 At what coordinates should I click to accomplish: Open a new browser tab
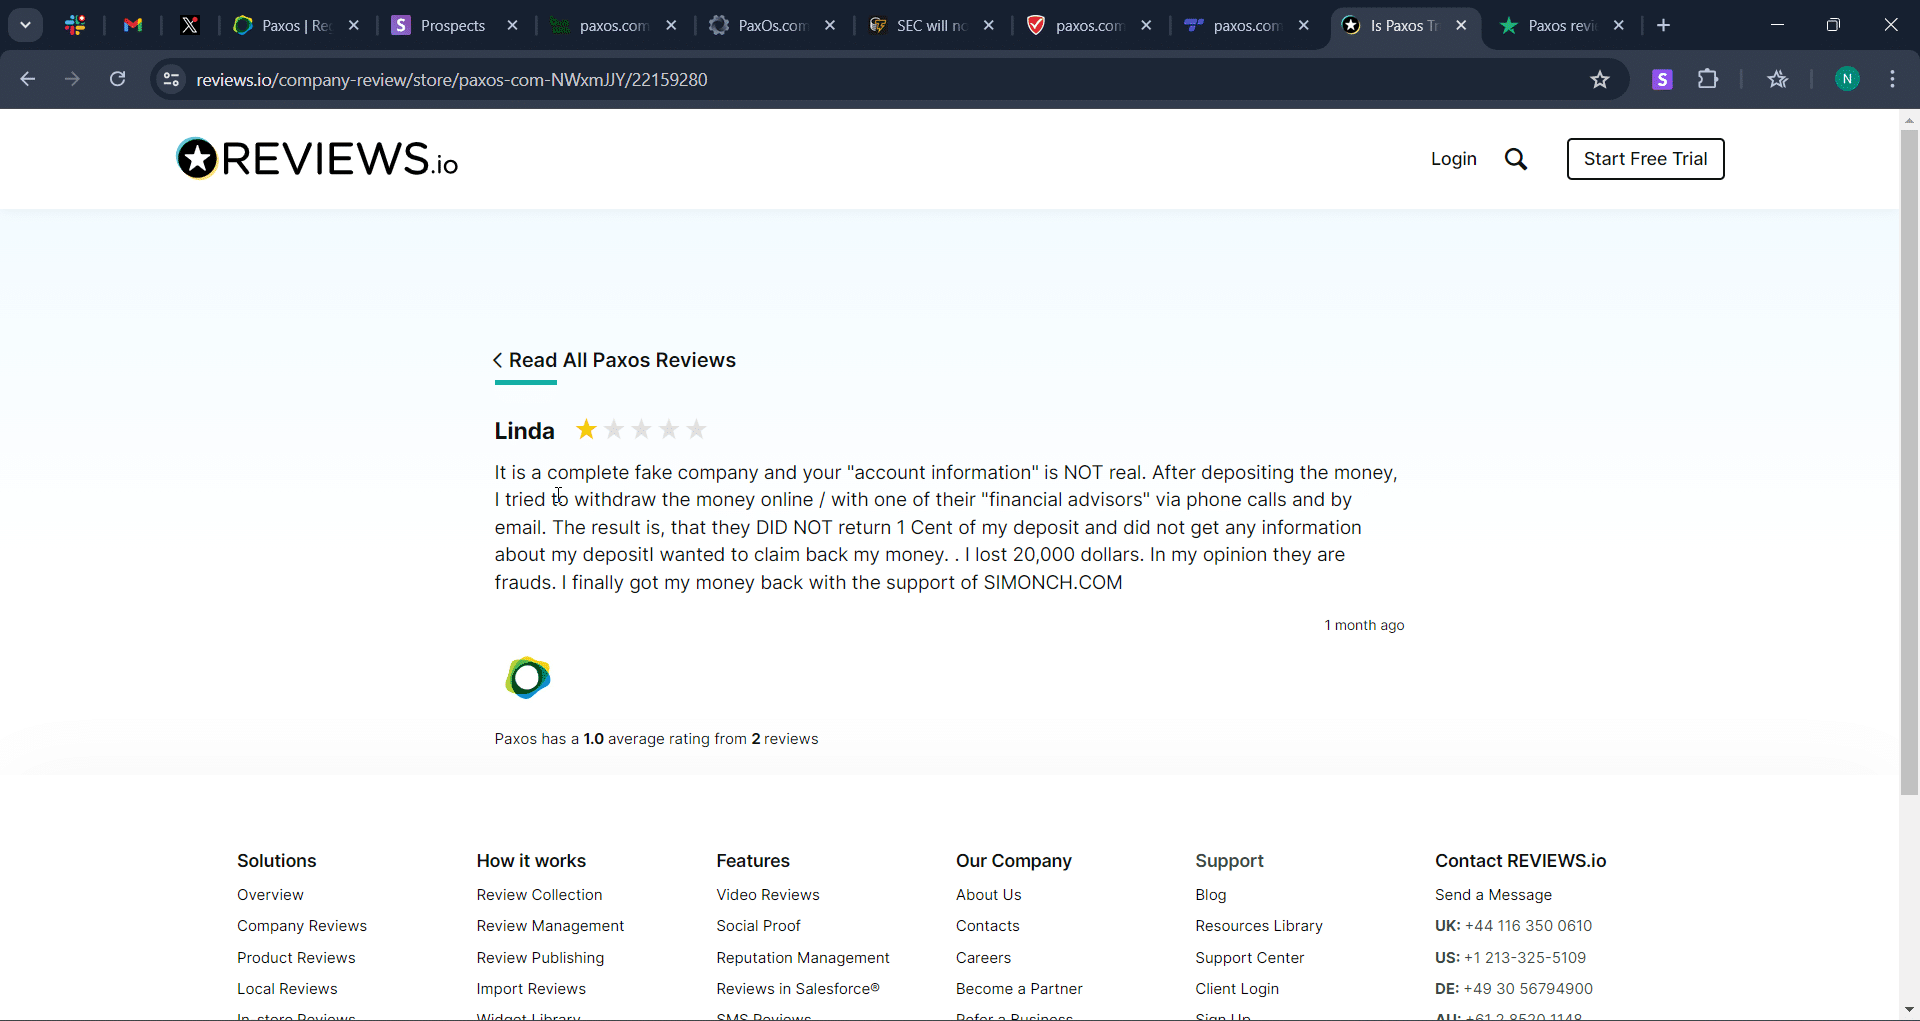click(x=1664, y=25)
